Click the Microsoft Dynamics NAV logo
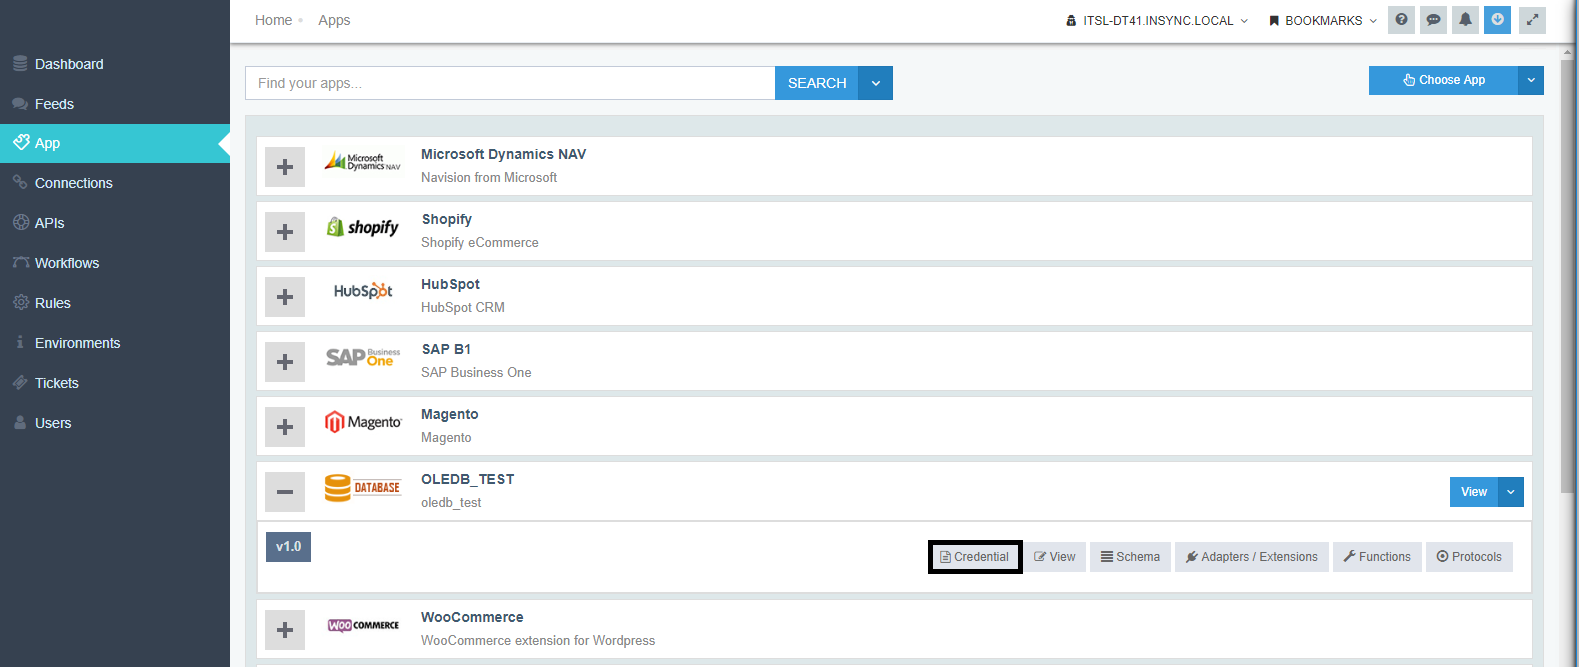 [x=362, y=161]
